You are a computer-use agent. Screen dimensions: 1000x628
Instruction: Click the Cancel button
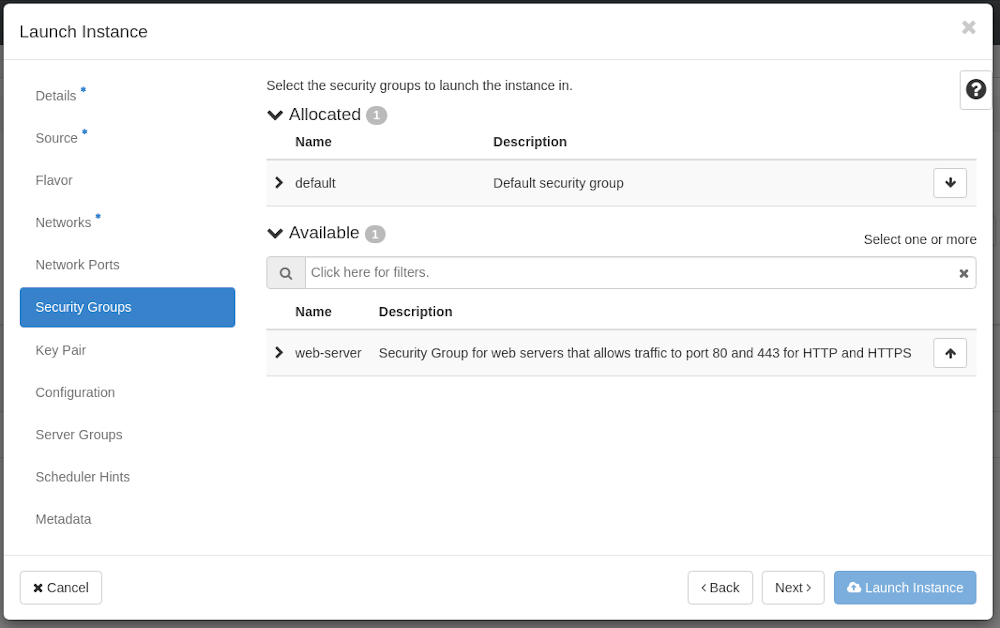61,588
